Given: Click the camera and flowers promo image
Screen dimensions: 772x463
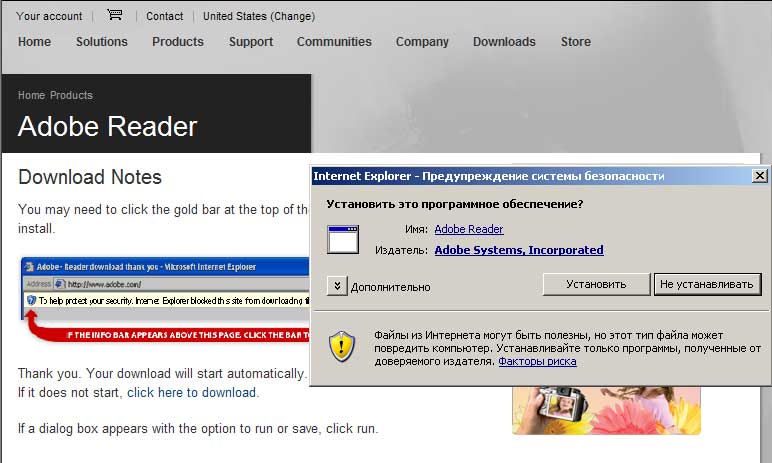Looking at the screenshot, I should [606, 410].
